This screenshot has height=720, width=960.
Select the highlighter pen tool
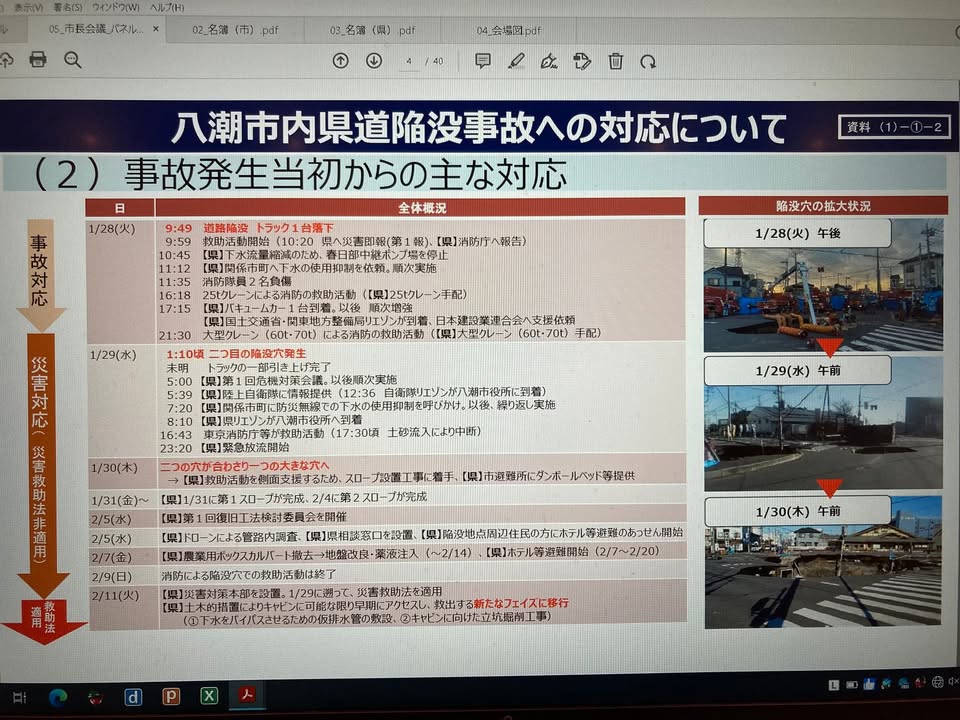point(516,61)
